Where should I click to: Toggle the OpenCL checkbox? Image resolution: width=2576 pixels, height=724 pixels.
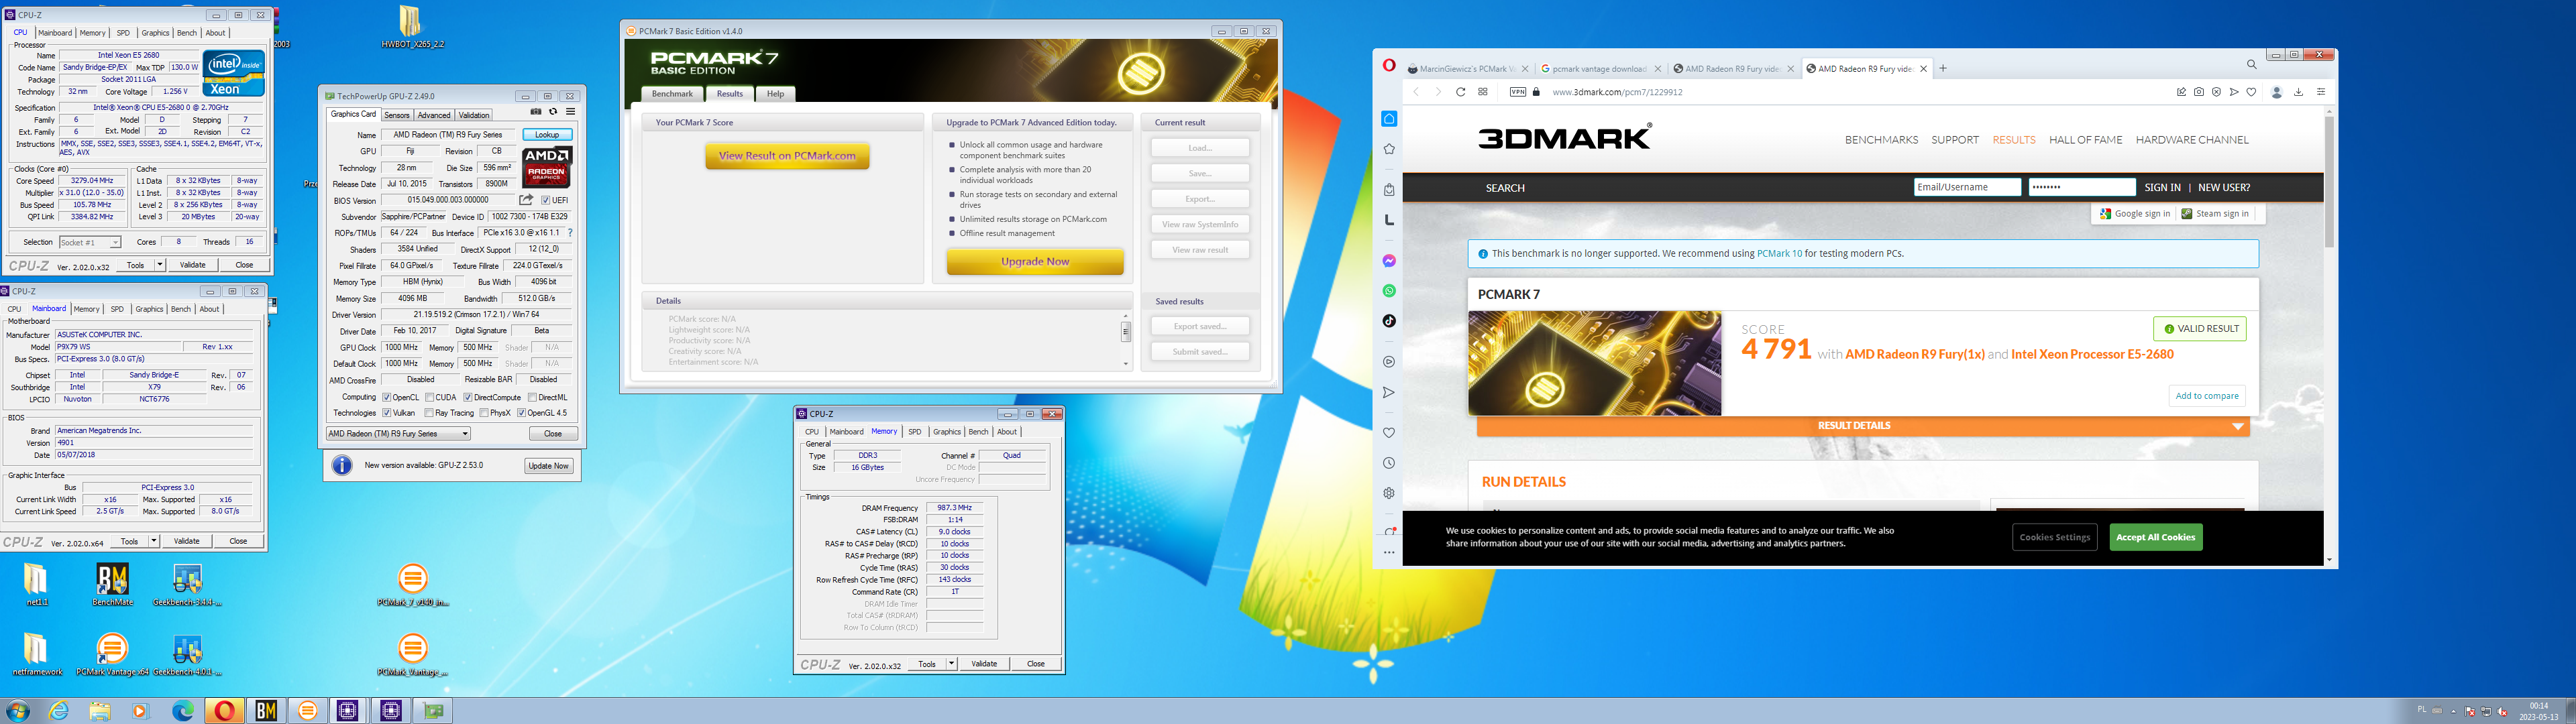pyautogui.click(x=387, y=398)
